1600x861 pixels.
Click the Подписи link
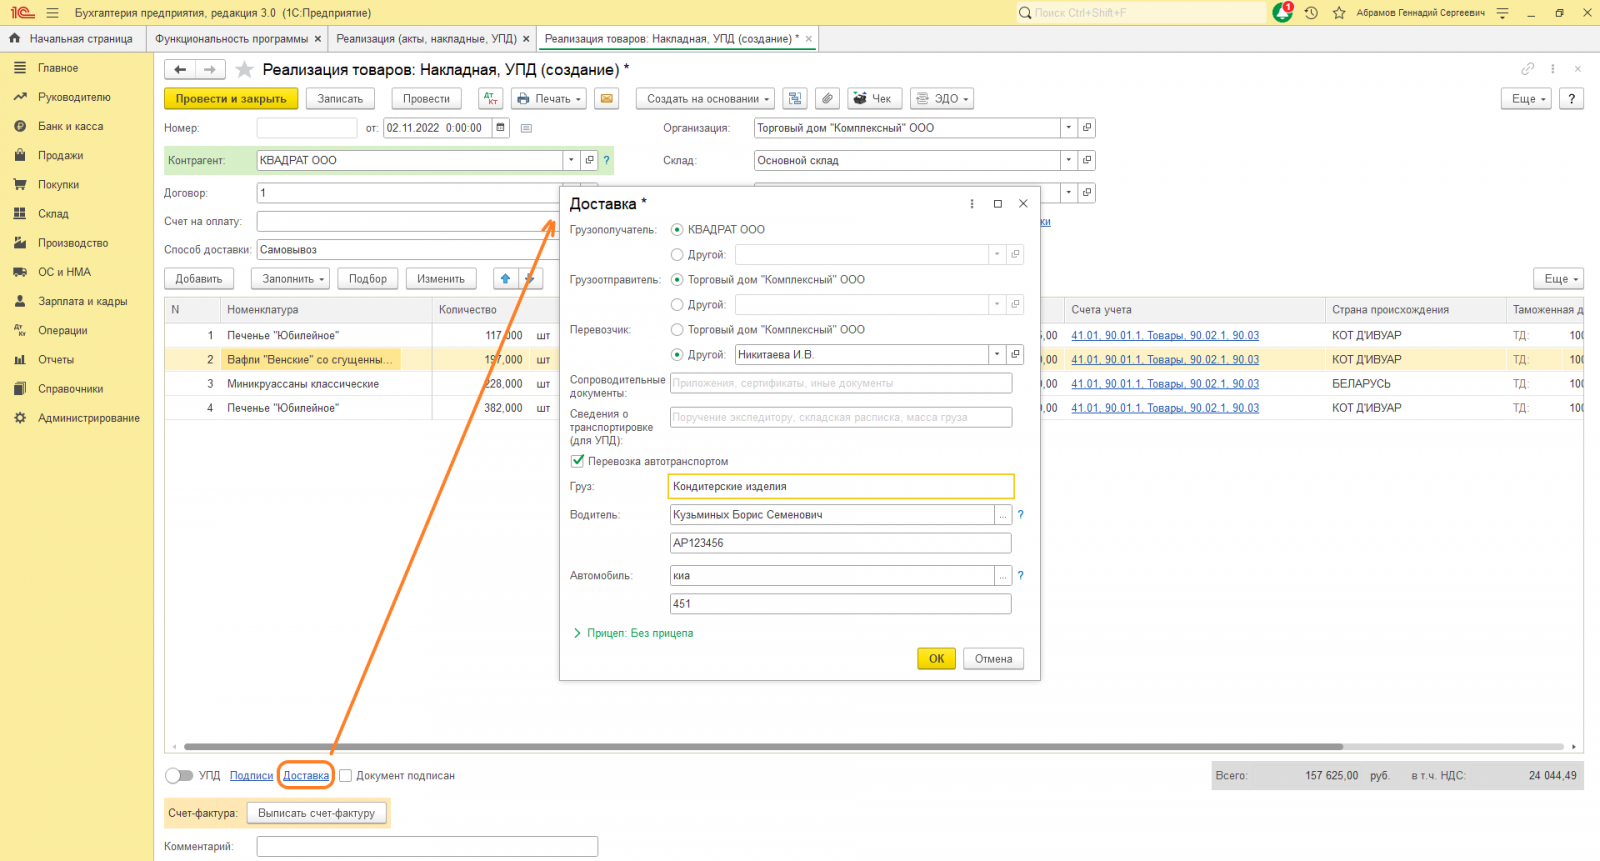(x=251, y=776)
